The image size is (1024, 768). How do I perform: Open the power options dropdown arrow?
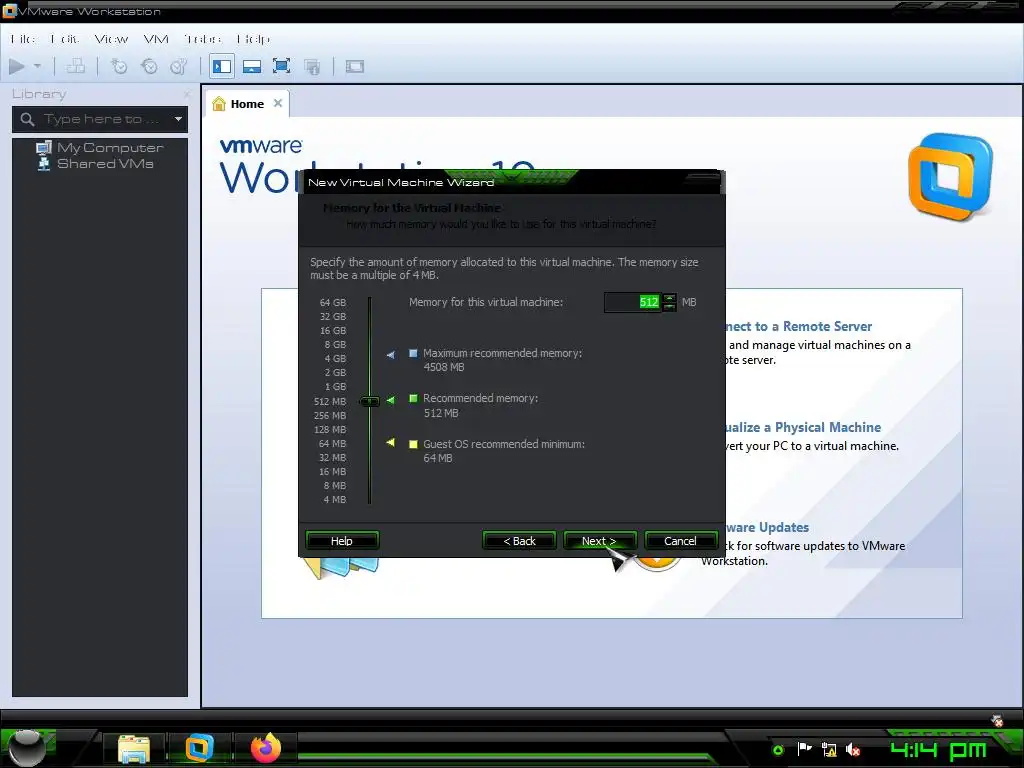click(37, 66)
